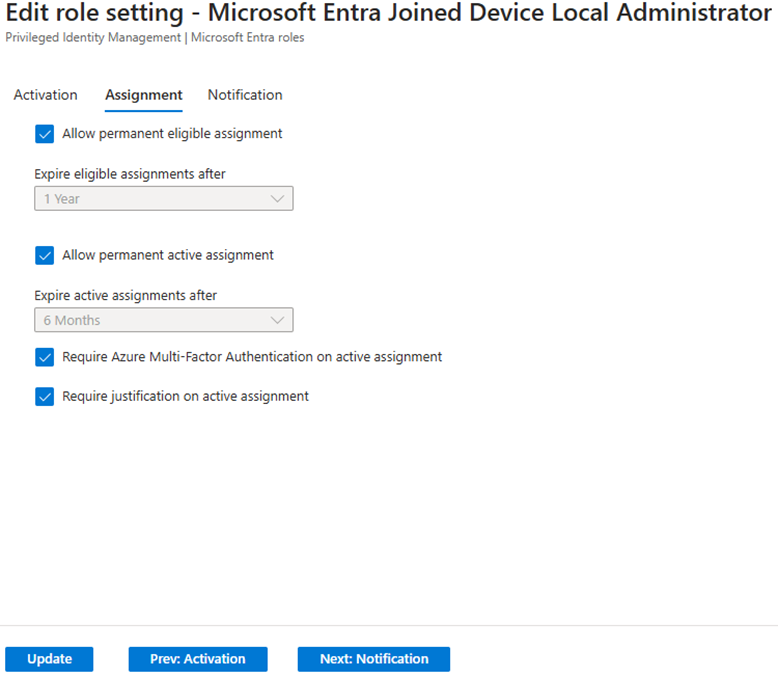This screenshot has width=778, height=678.
Task: Click the chevron arrow in the 6 Months dropdown
Action: tap(278, 321)
